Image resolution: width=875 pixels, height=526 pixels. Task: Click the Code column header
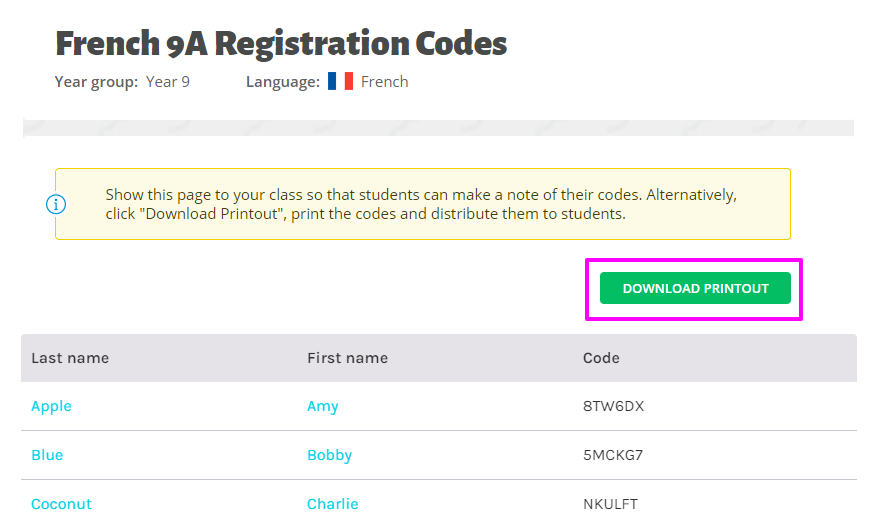601,358
